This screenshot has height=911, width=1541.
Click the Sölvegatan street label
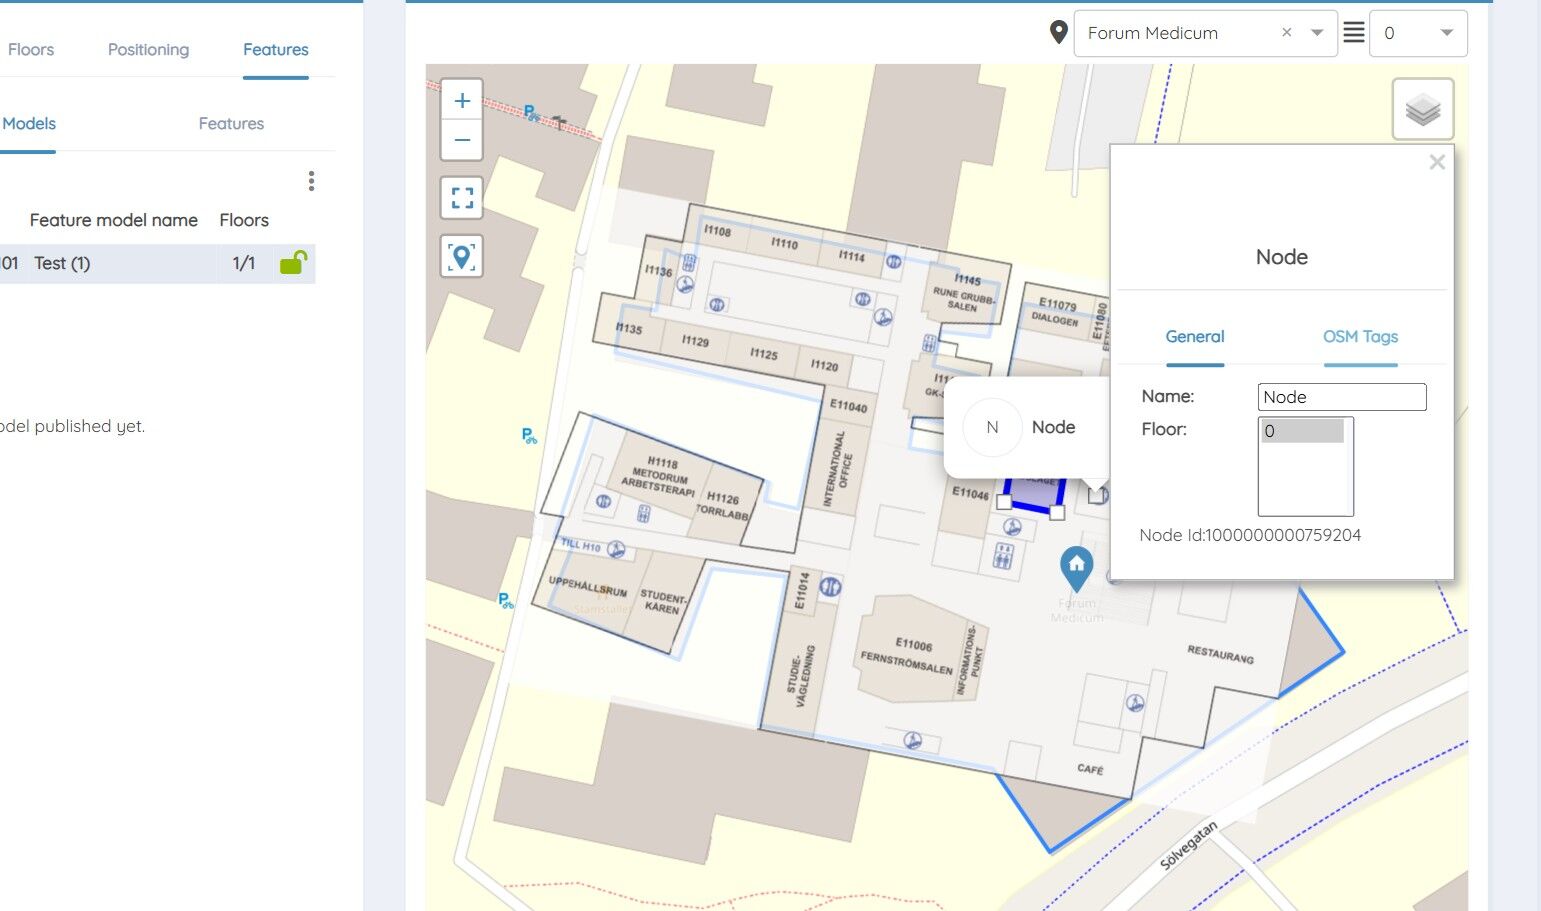1189,845
